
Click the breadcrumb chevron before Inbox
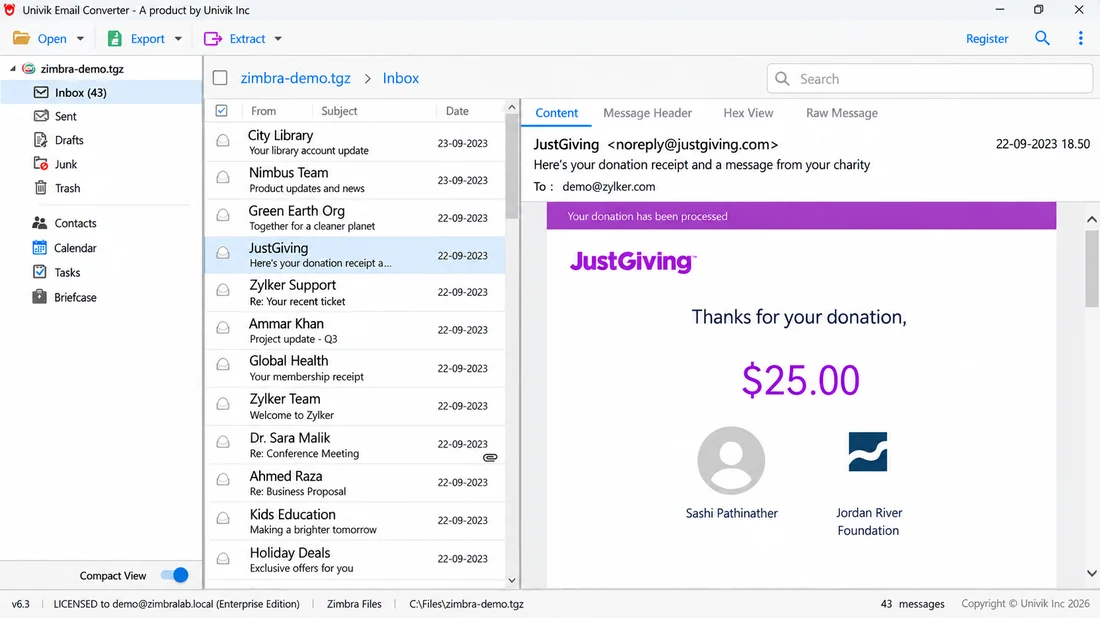point(367,79)
